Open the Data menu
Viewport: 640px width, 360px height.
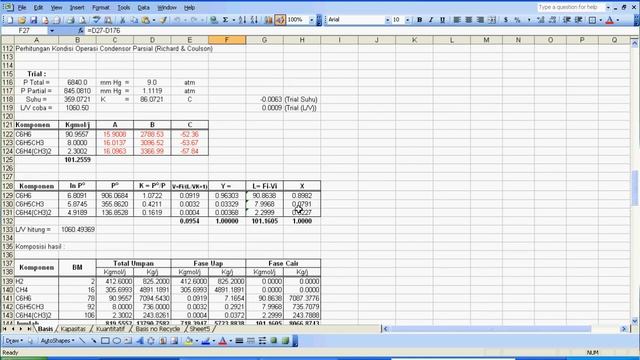point(143,7)
